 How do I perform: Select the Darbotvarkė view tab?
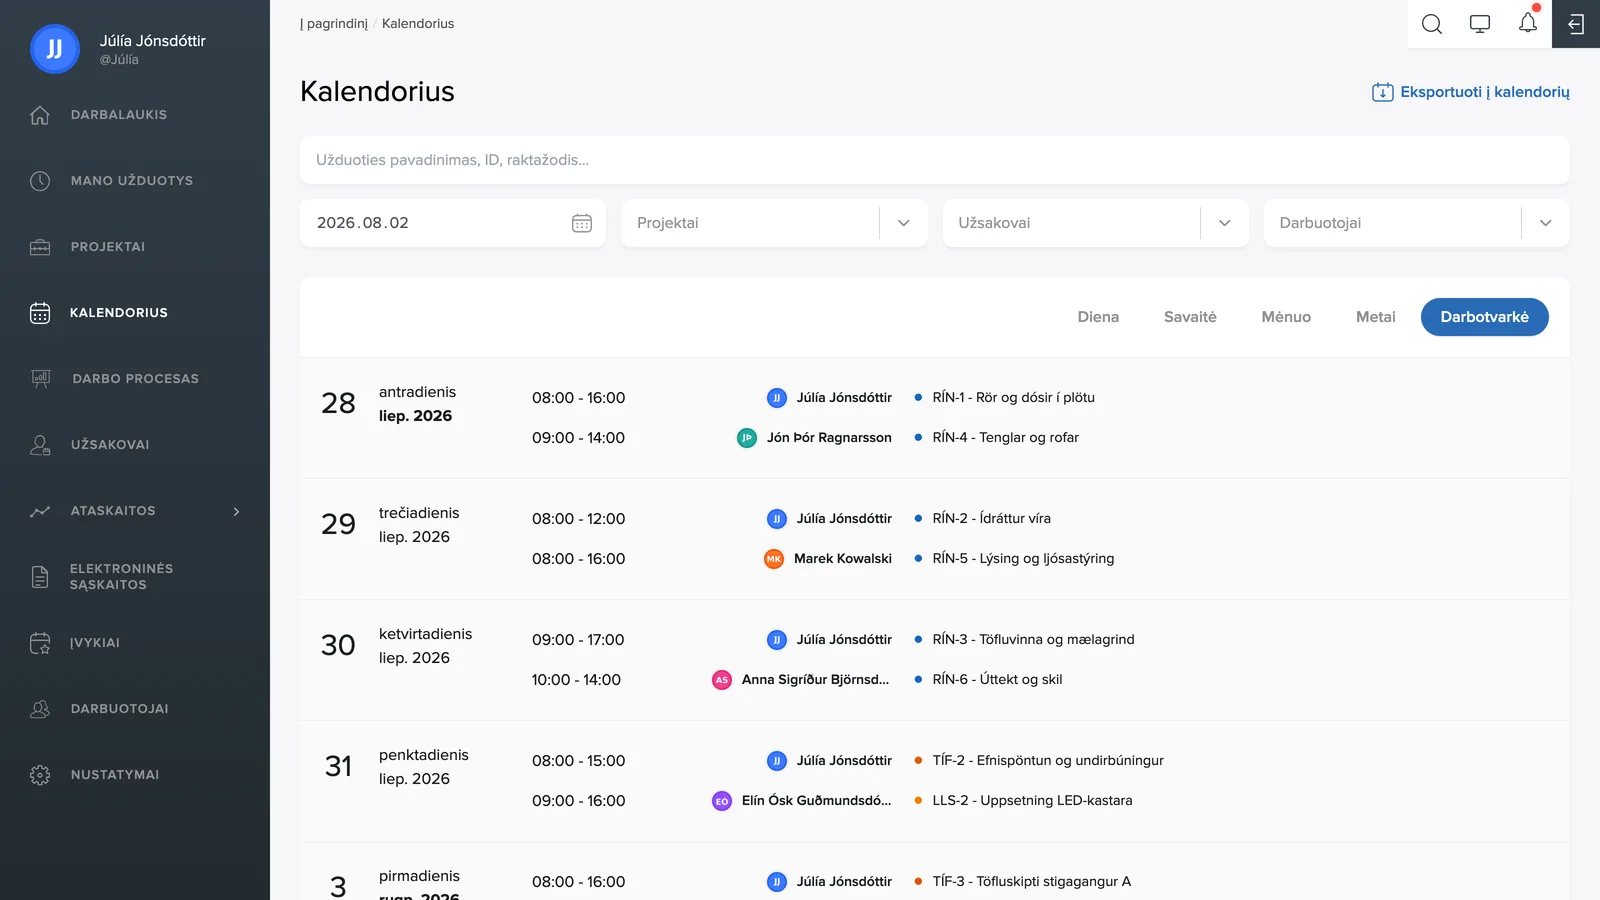coord(1485,317)
